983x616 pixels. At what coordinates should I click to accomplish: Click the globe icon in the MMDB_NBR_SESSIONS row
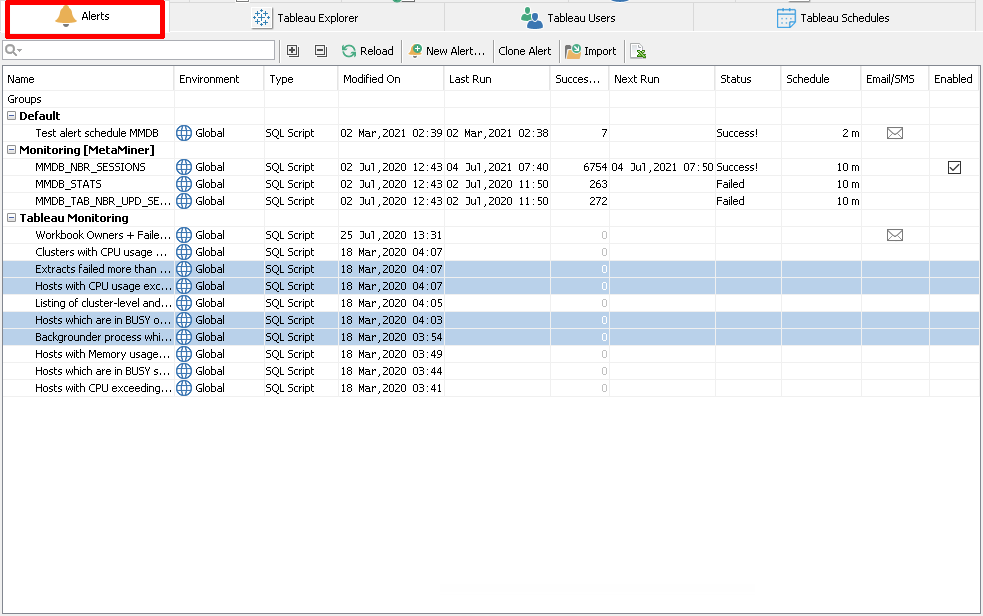(184, 167)
